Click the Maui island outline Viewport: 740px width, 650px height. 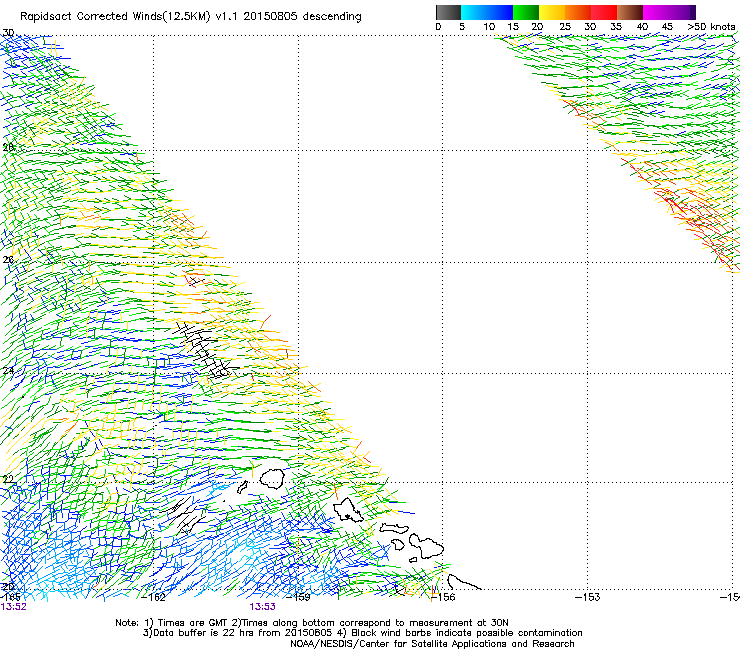pyautogui.click(x=426, y=545)
